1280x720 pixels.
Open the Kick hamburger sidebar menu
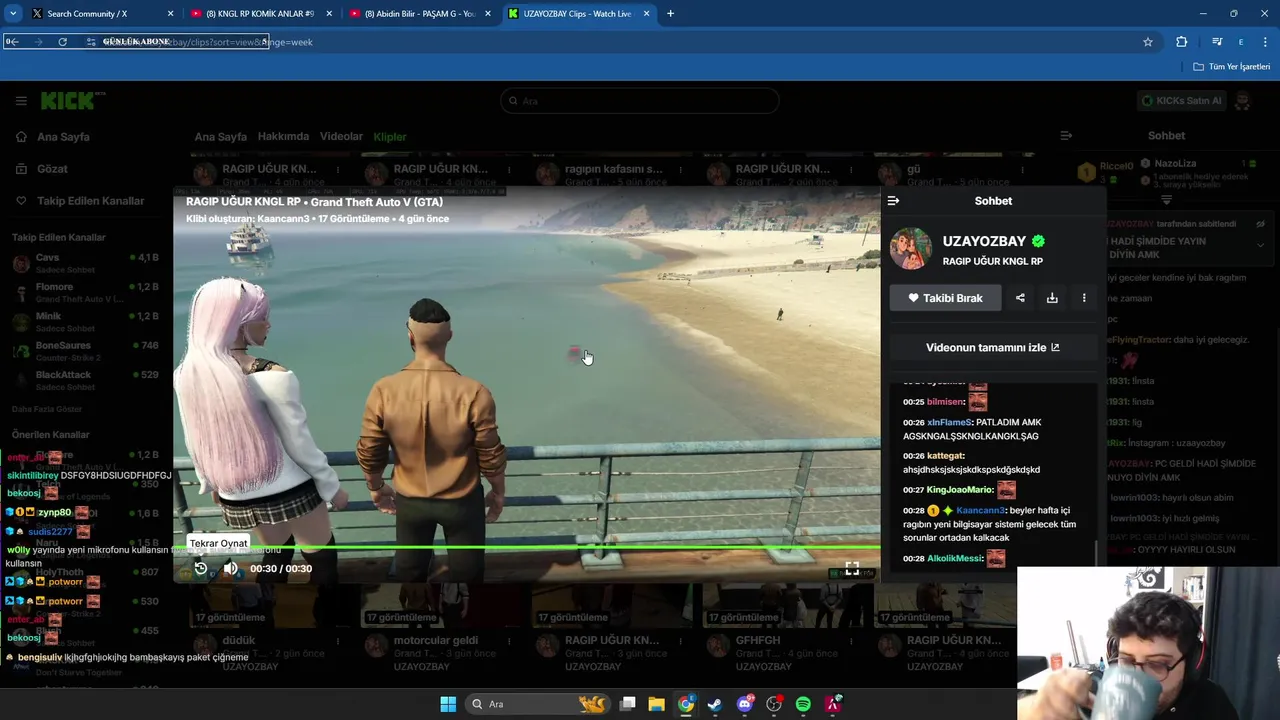pyautogui.click(x=21, y=101)
